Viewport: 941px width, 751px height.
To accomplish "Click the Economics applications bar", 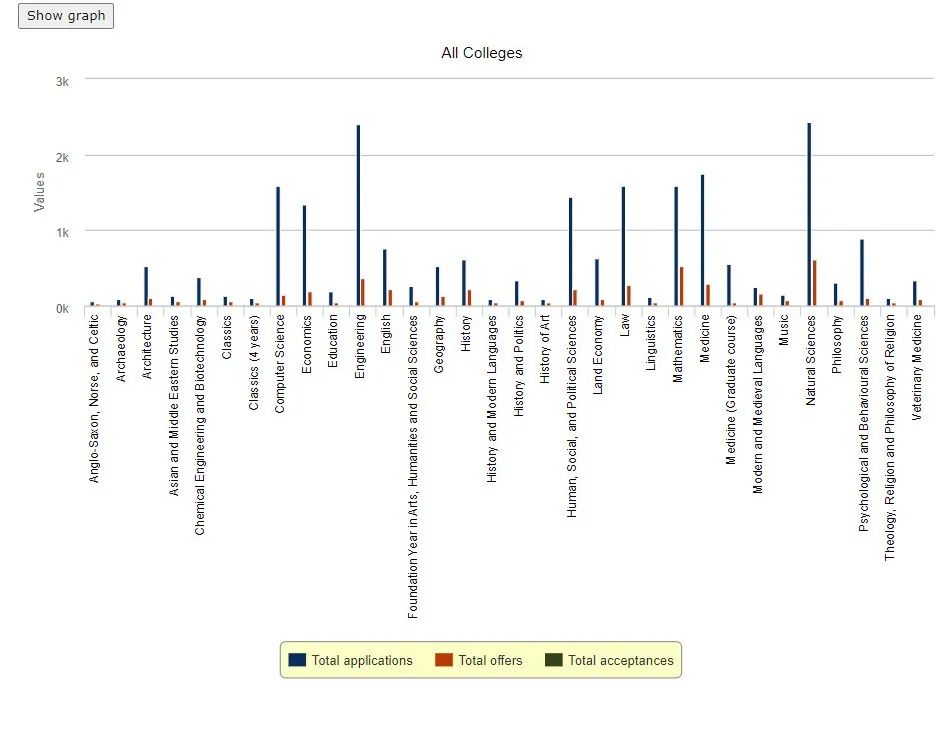I will tap(304, 256).
